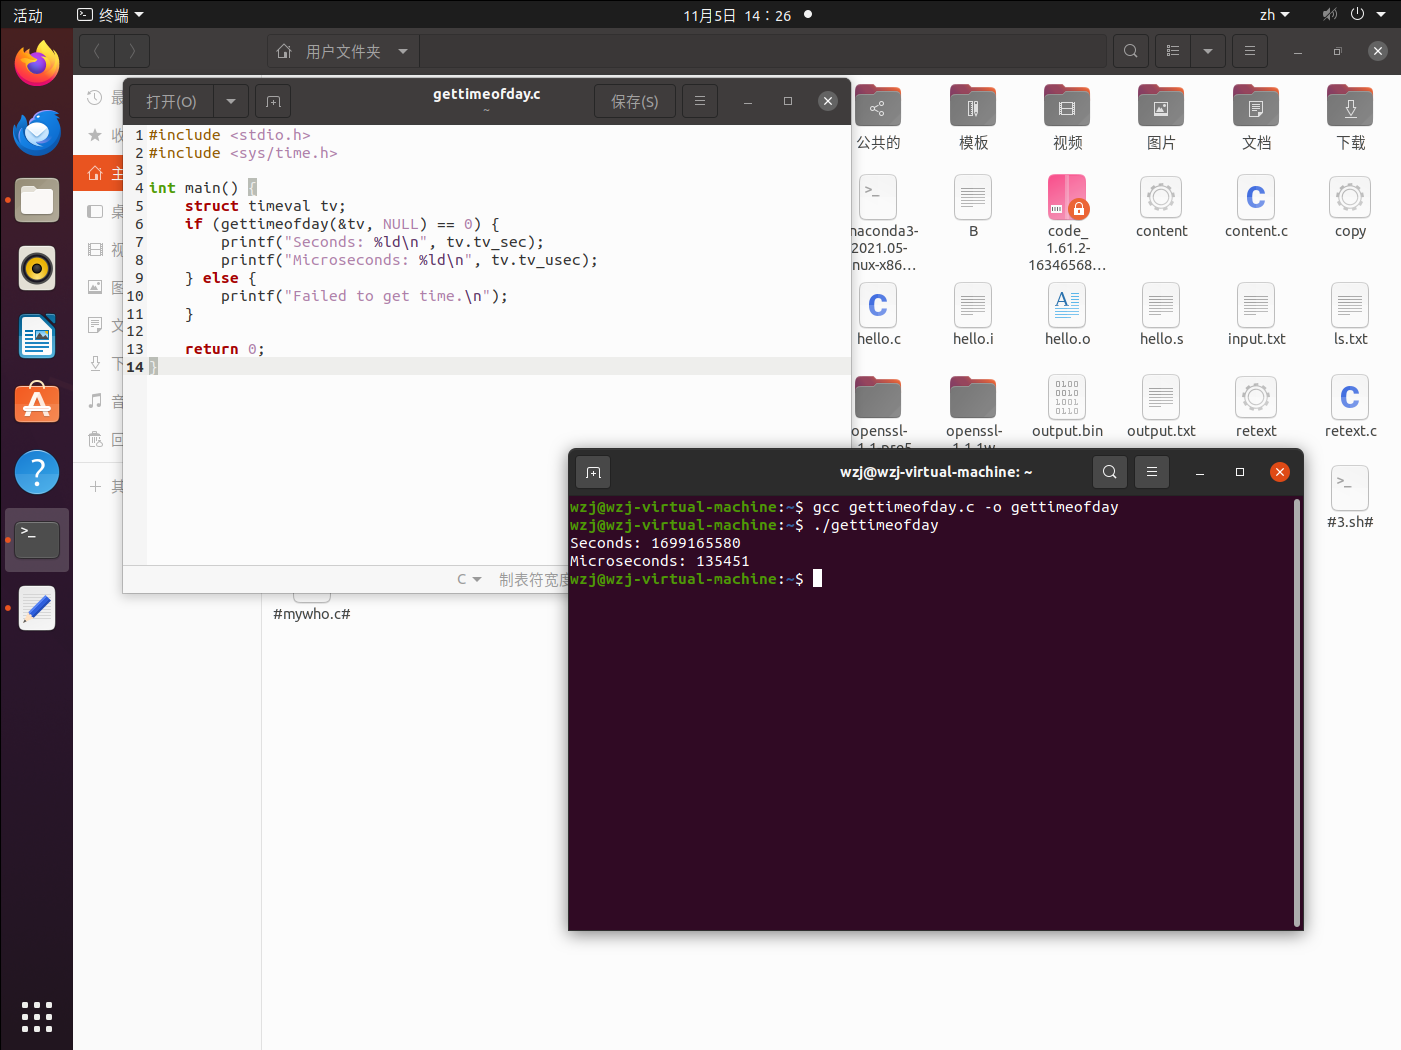The image size is (1401, 1050).
Task: Expand file manager view options dropdown
Action: coord(1207,51)
